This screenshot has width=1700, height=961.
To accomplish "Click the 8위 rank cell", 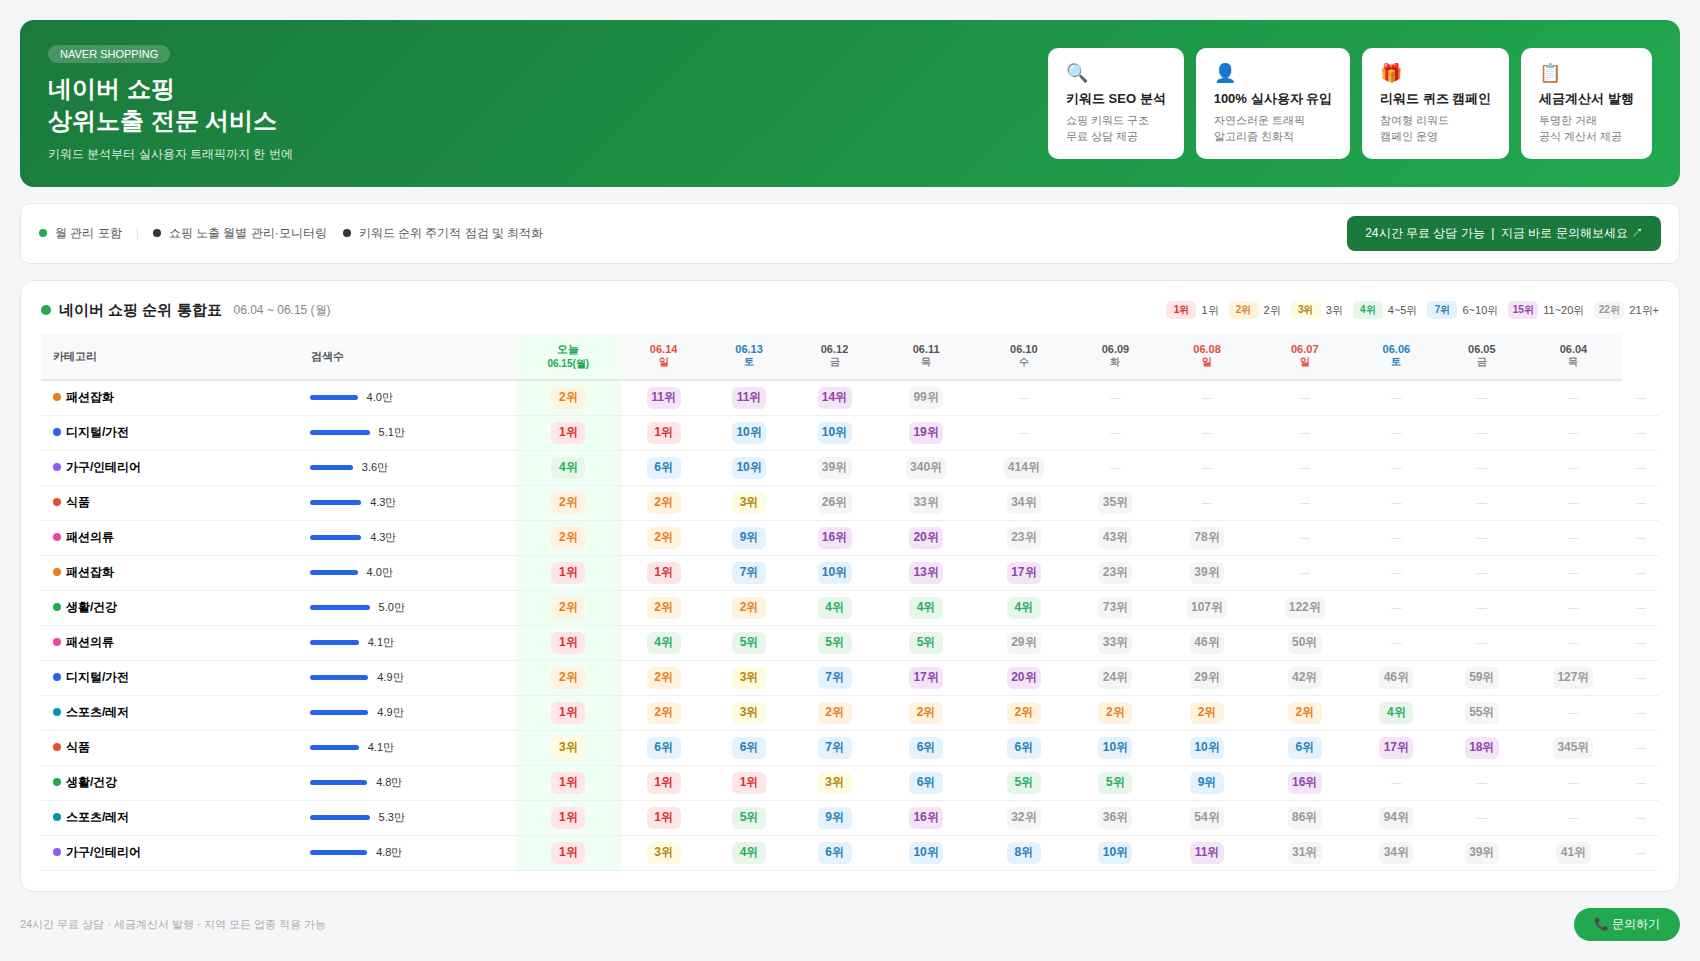I will coord(1023,853).
